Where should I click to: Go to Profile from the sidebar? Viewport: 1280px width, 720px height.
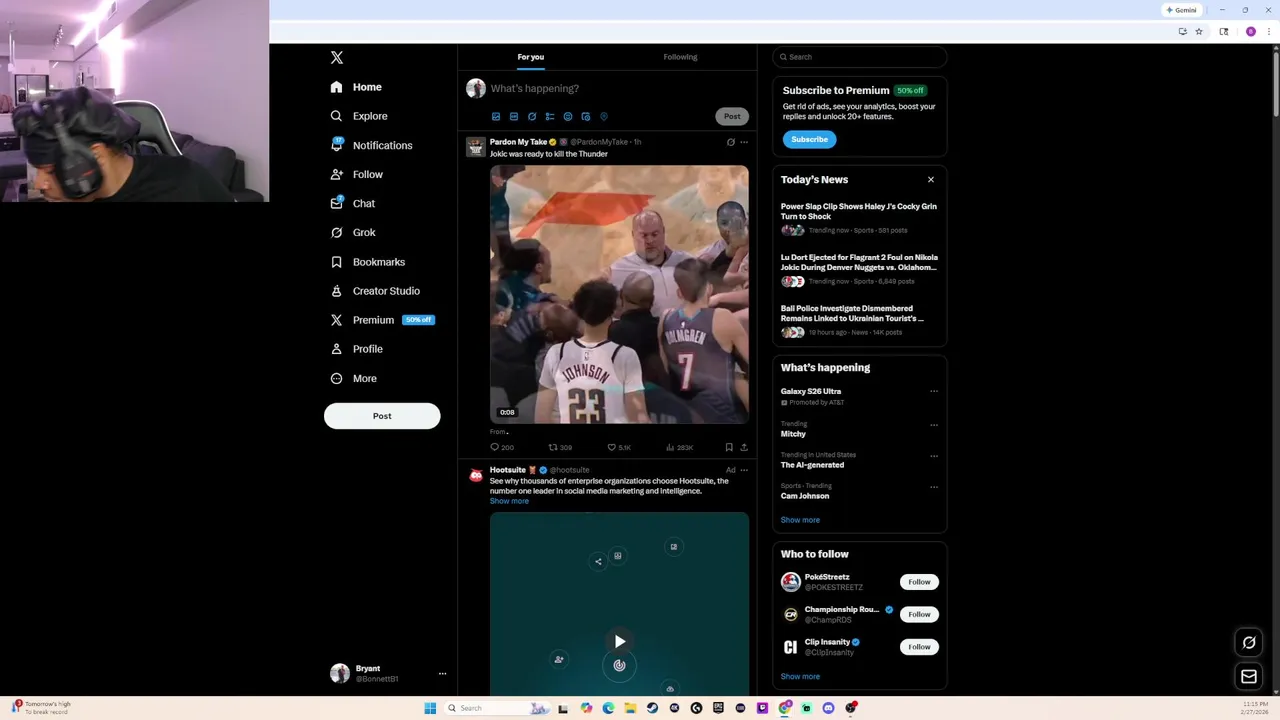click(x=357, y=349)
